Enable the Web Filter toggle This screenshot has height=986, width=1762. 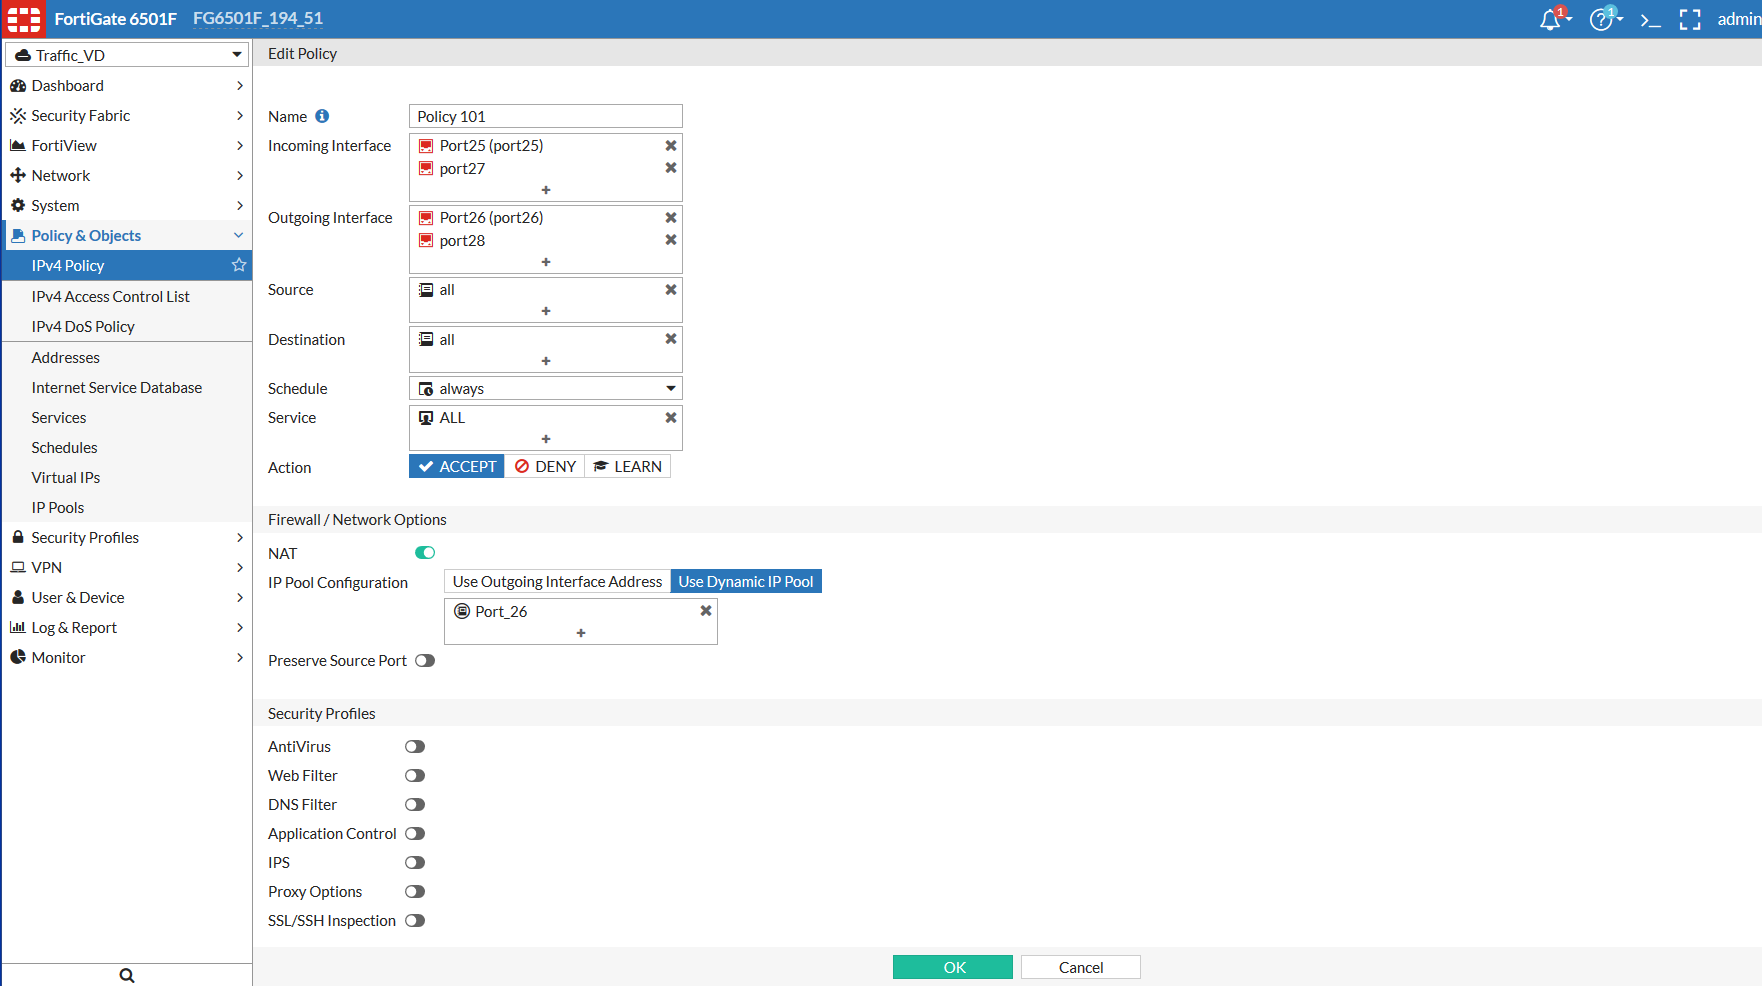[415, 775]
